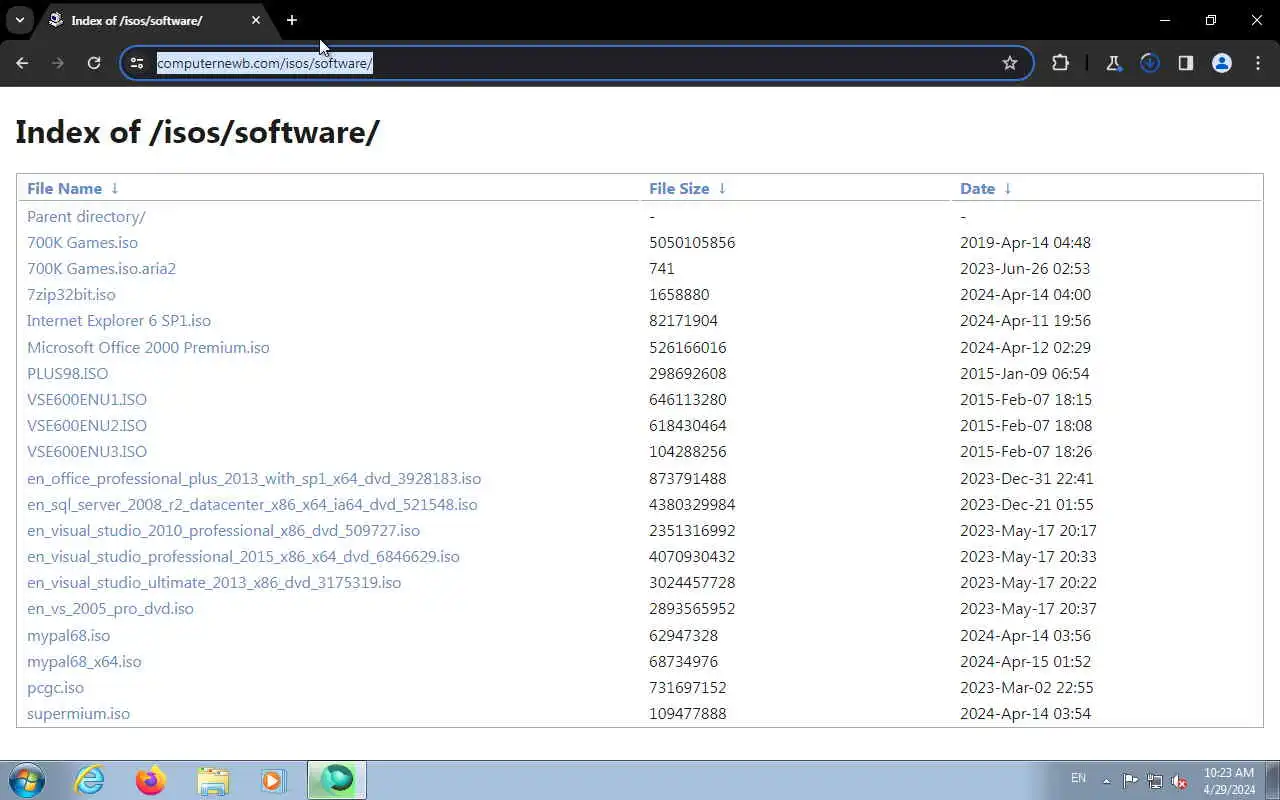Open the network tray icon

(1155, 781)
